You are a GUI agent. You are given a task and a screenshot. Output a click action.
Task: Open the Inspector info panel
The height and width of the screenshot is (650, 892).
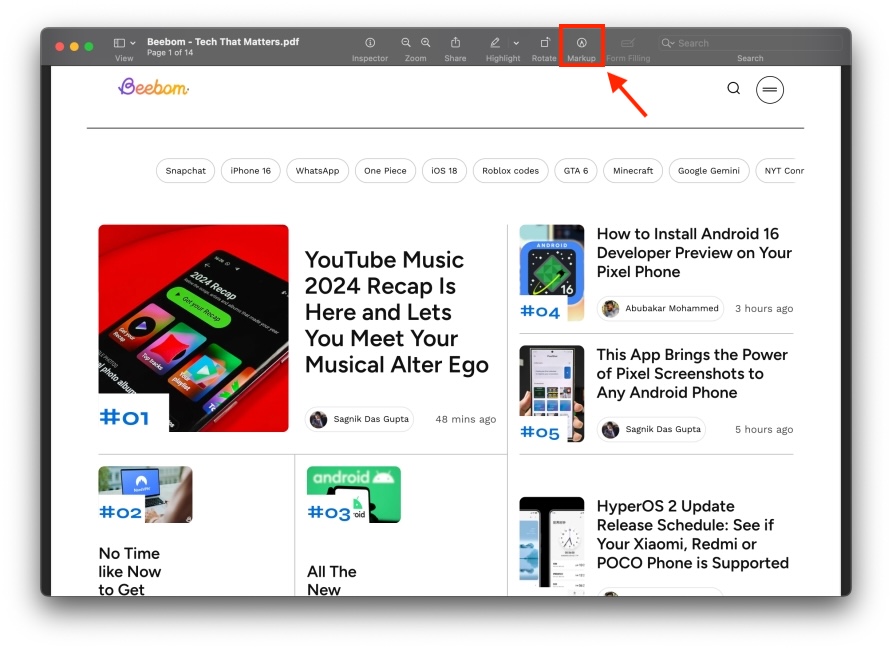click(x=370, y=43)
